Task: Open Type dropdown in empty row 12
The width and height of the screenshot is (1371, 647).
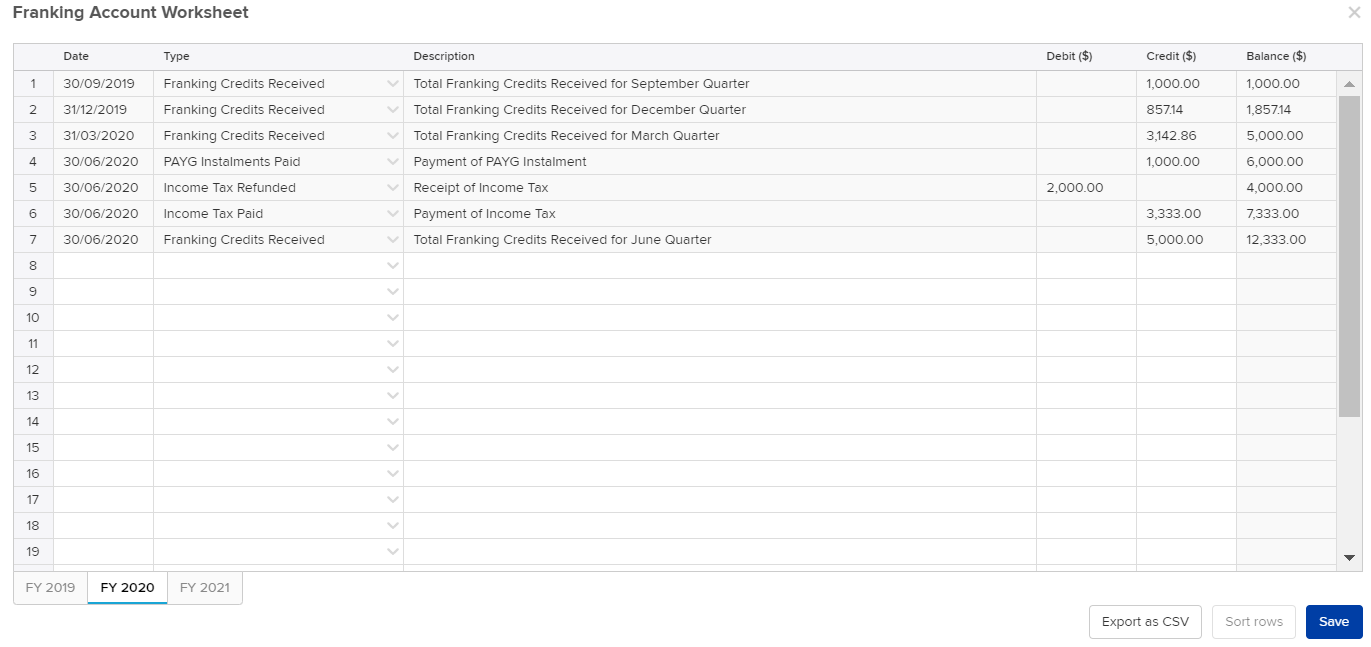Action: tap(393, 370)
